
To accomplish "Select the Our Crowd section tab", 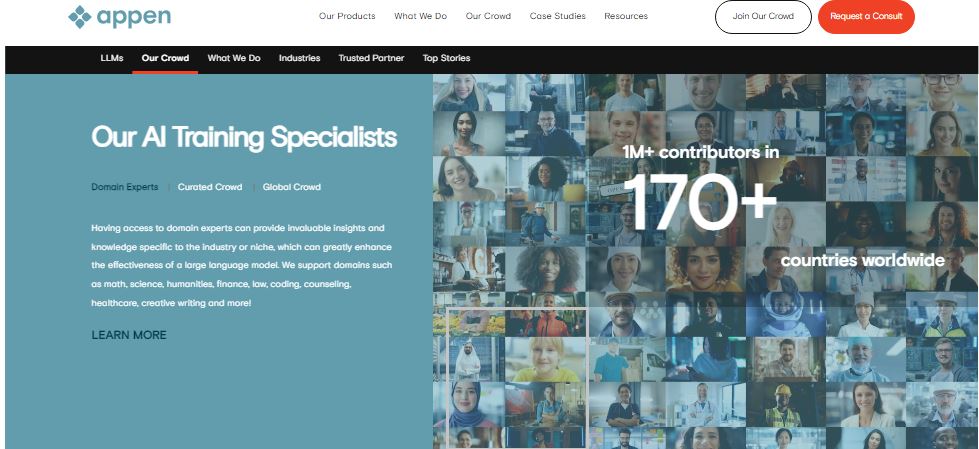I will click(x=165, y=58).
